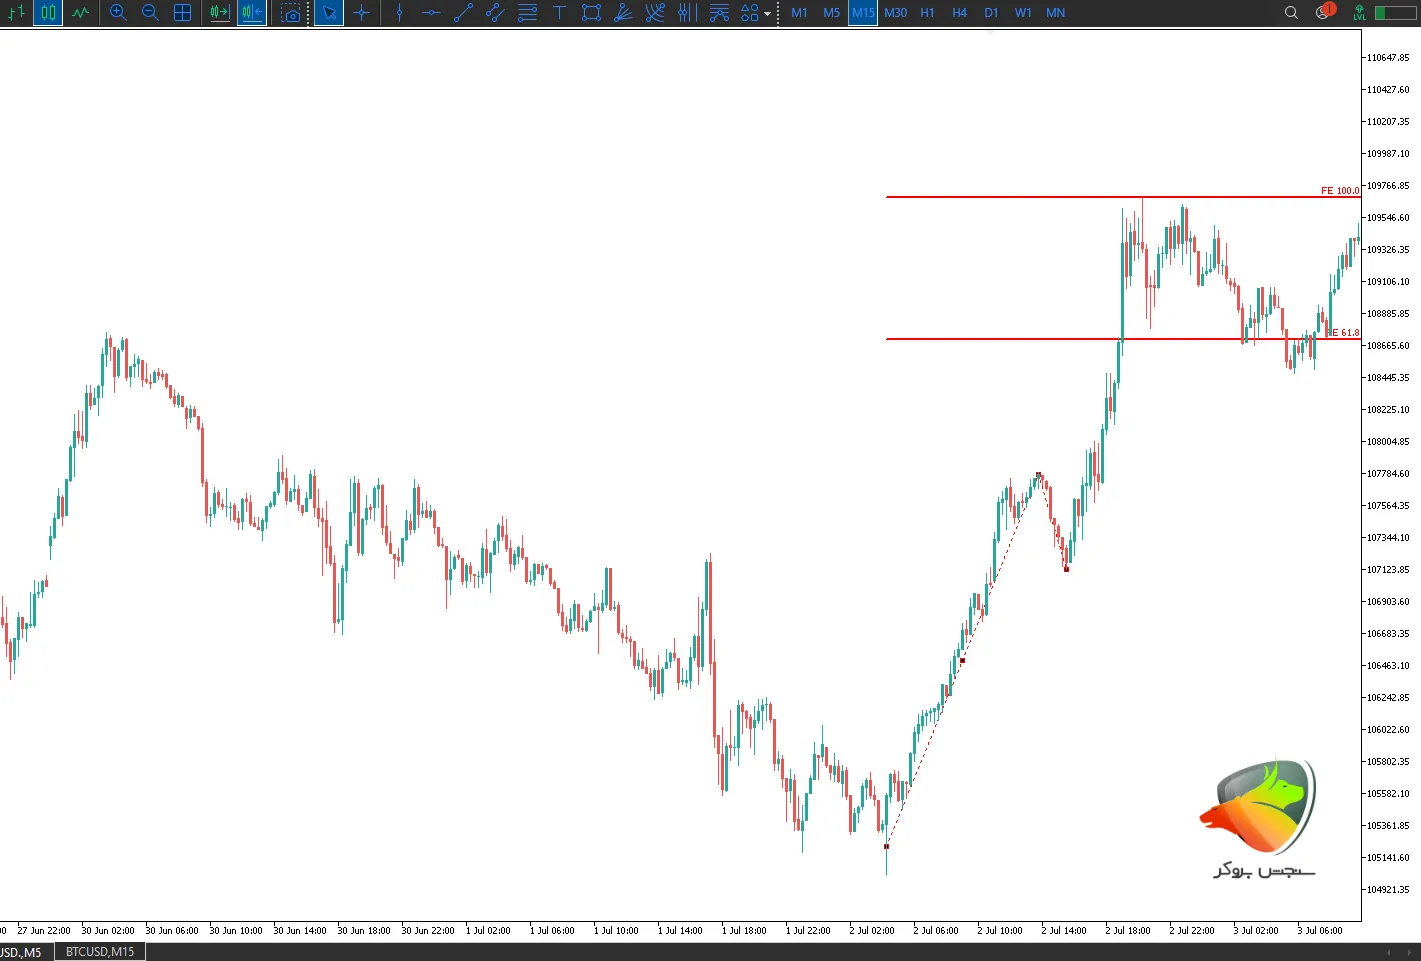Select the crosshair tool
Screen dimensions: 1421x961
click(362, 13)
